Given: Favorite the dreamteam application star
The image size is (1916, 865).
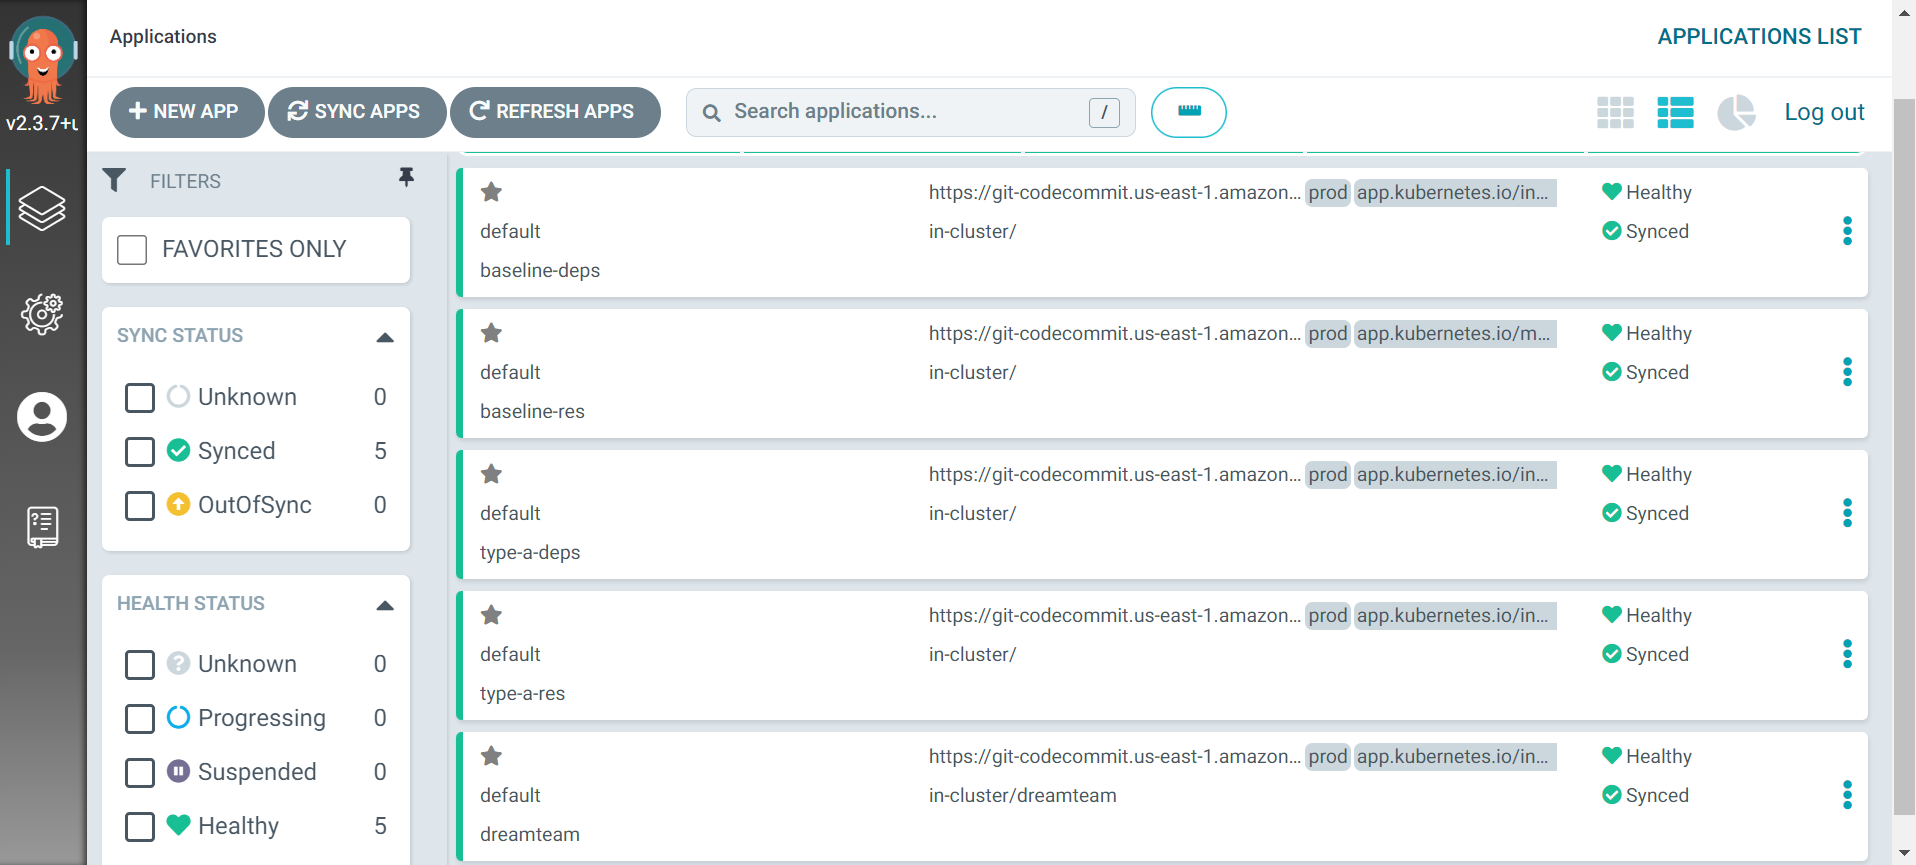Looking at the screenshot, I should click(491, 756).
